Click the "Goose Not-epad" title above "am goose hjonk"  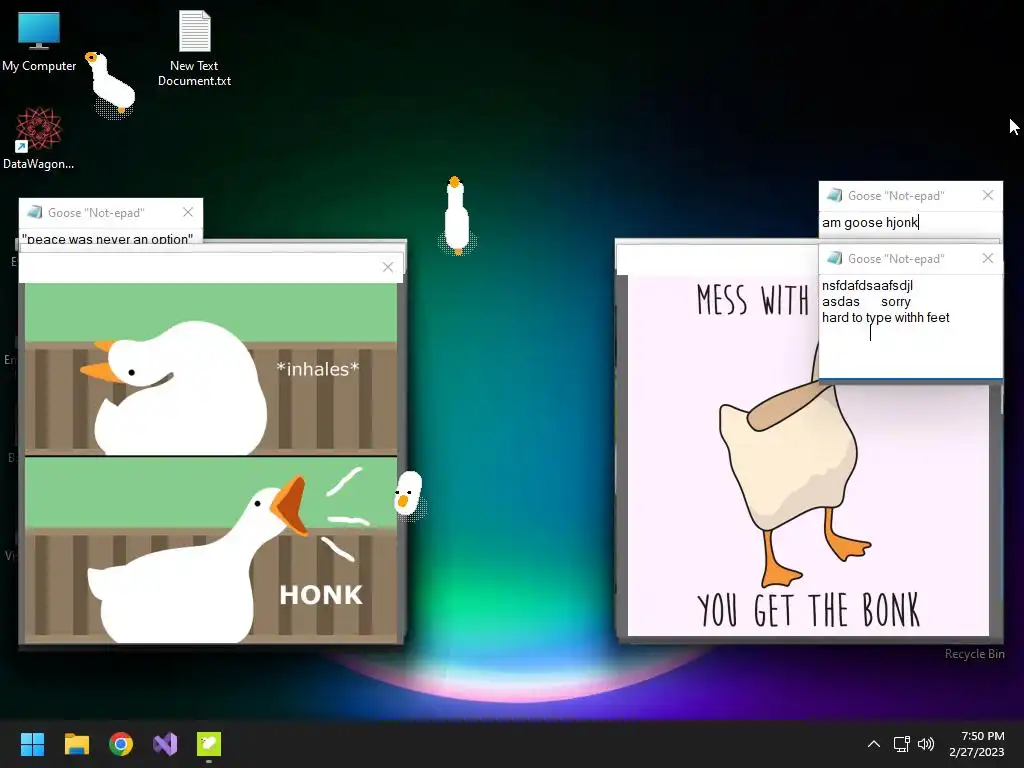click(x=896, y=196)
